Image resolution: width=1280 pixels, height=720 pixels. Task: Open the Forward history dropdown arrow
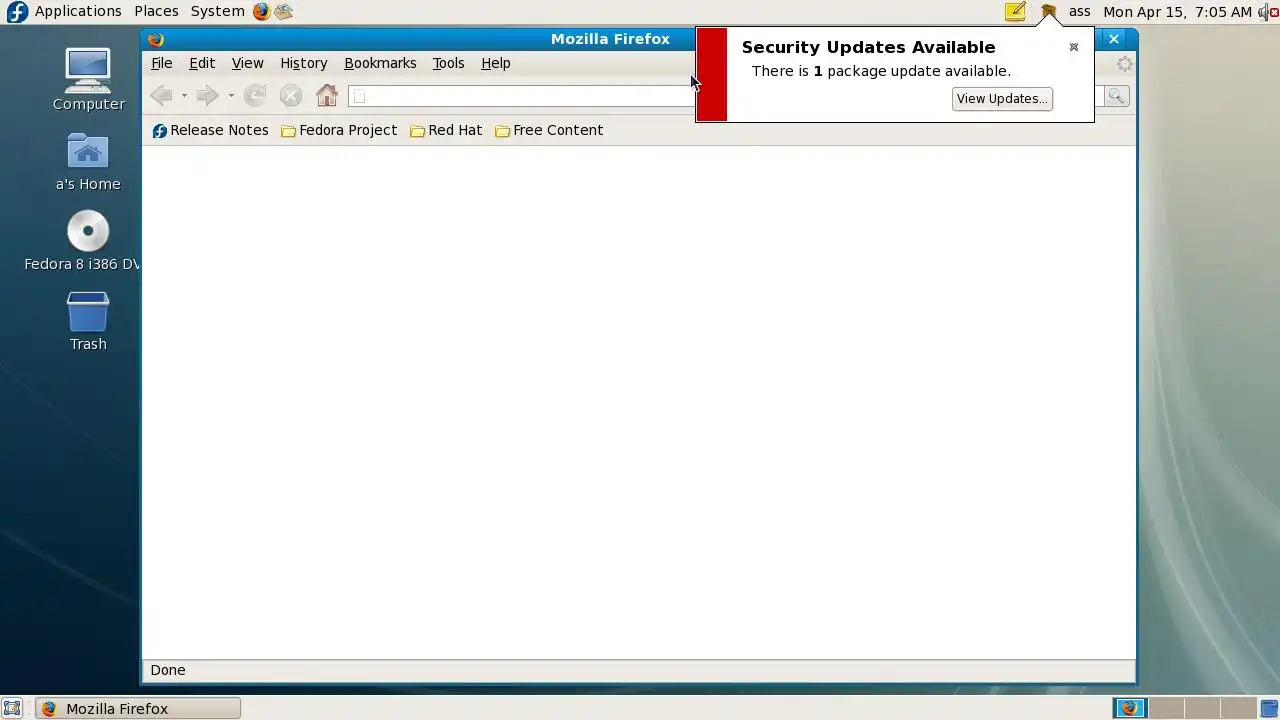pos(231,96)
